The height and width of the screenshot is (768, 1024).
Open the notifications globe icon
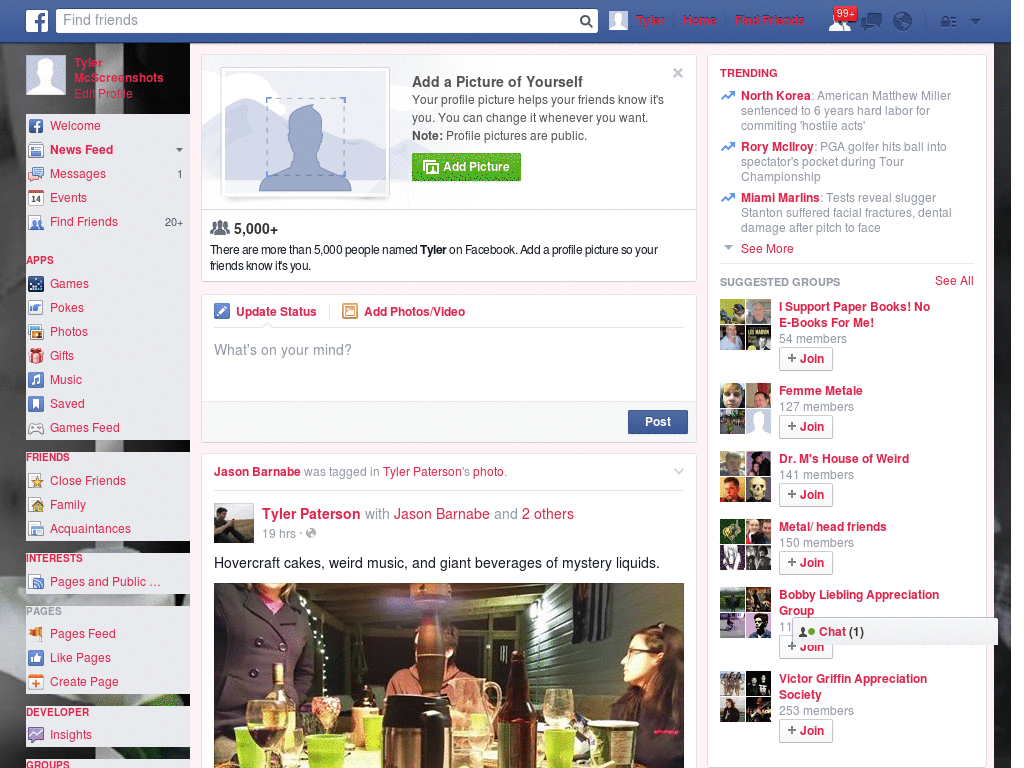point(903,22)
